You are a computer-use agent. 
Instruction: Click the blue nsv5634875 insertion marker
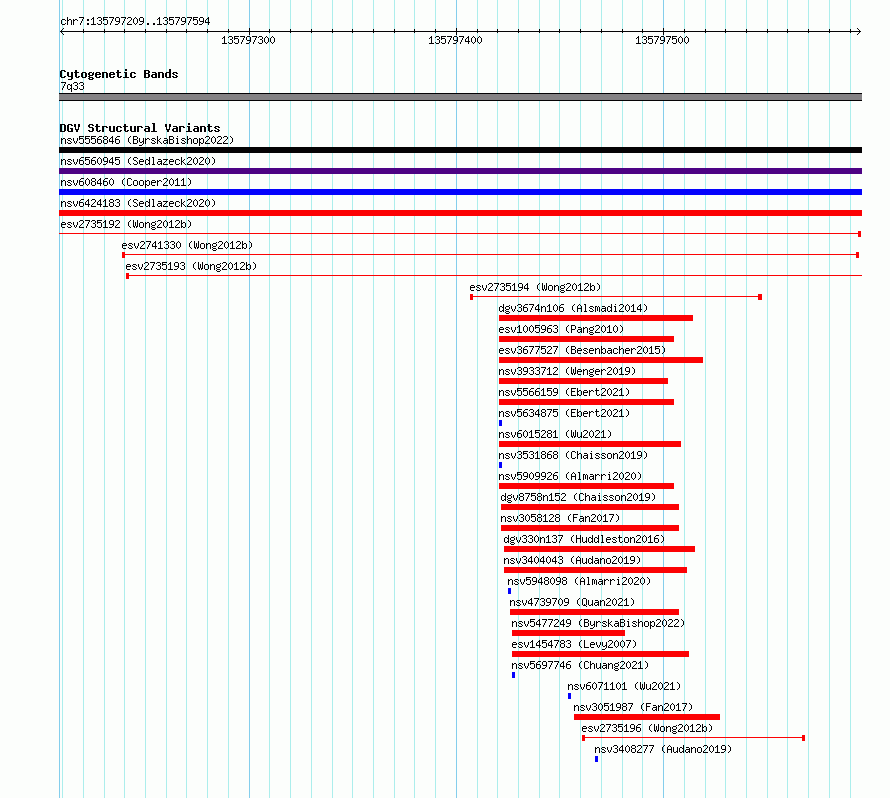click(x=501, y=423)
